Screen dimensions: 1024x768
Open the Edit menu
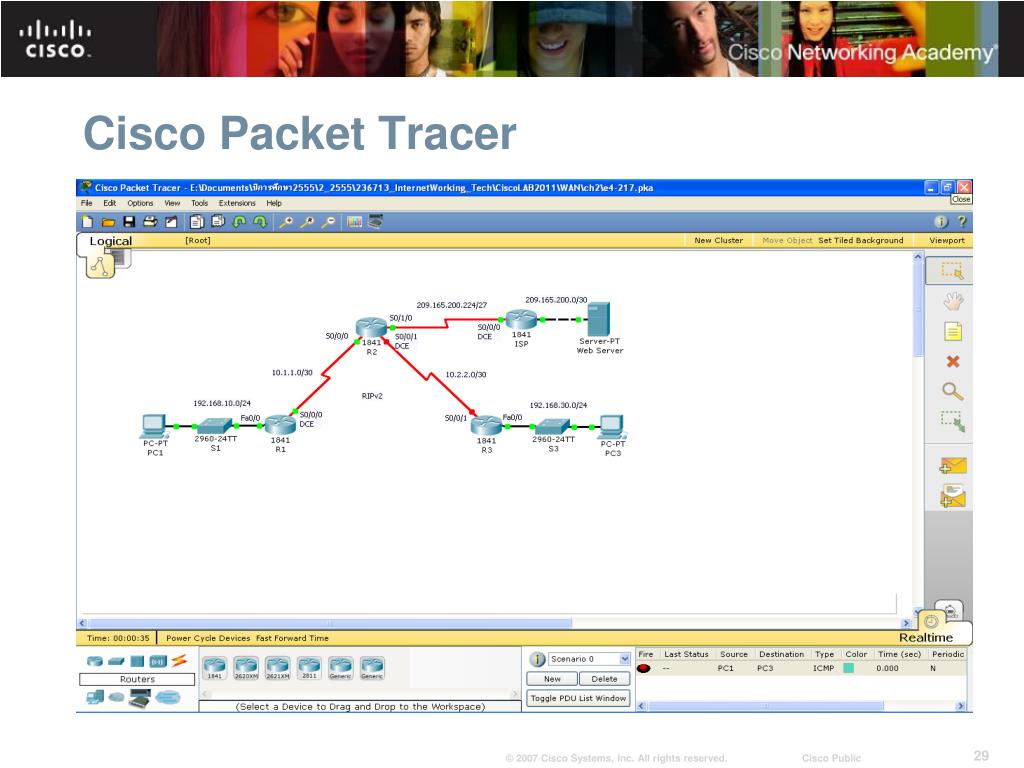click(110, 203)
